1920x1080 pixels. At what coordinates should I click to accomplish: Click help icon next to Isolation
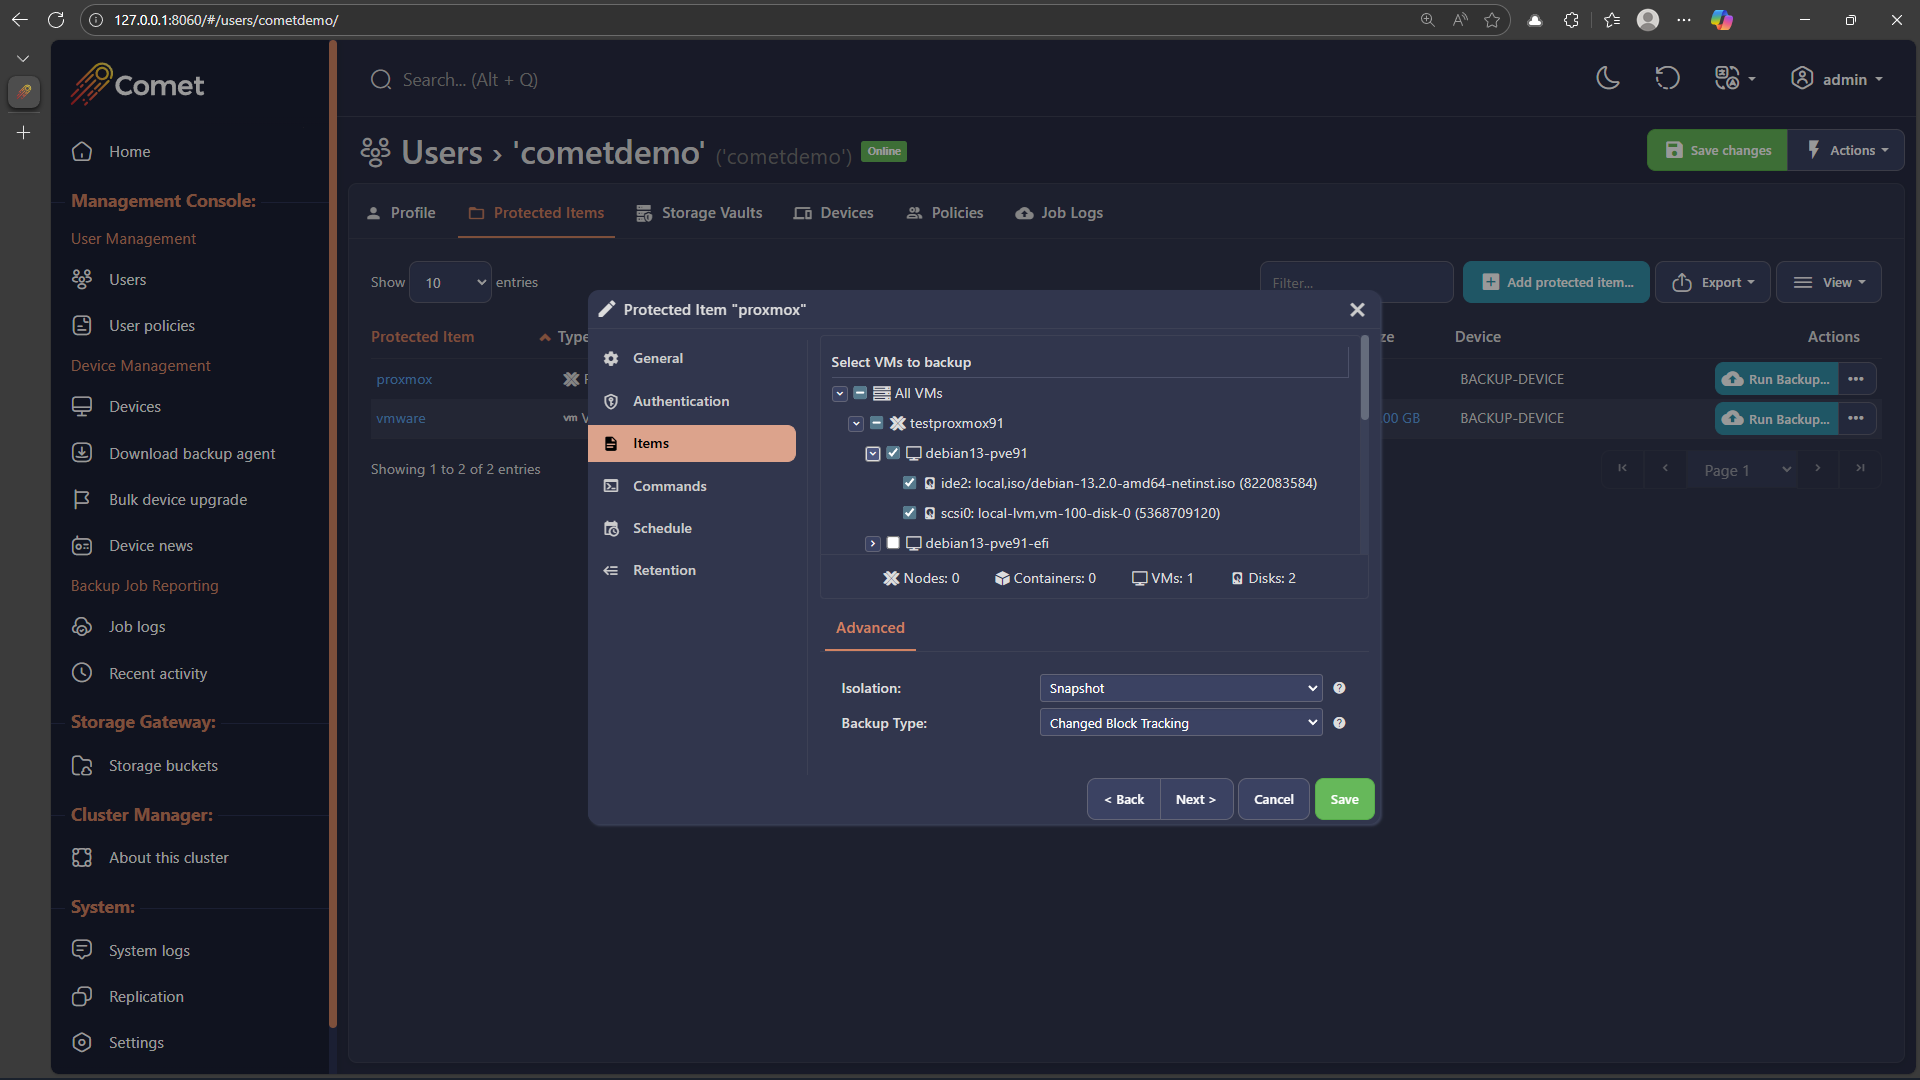1339,688
